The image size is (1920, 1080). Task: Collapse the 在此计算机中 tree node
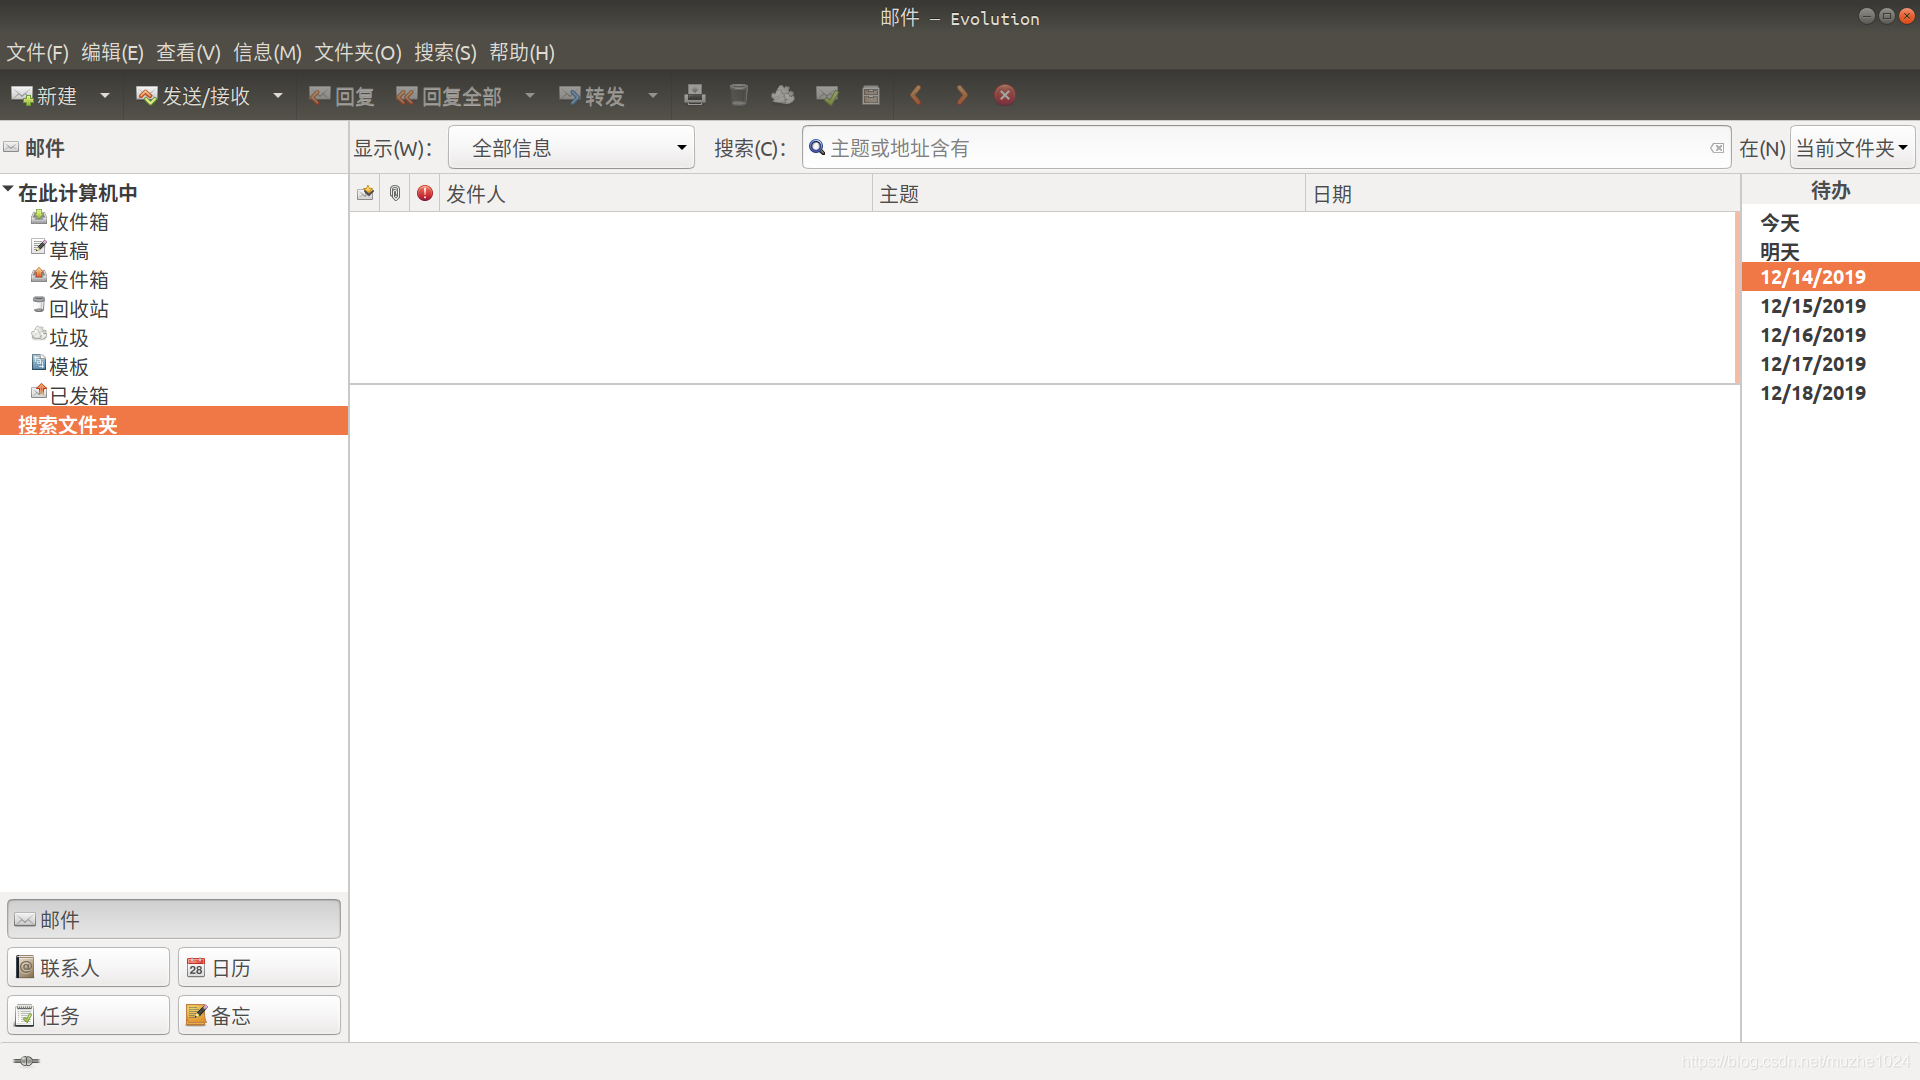(8, 189)
